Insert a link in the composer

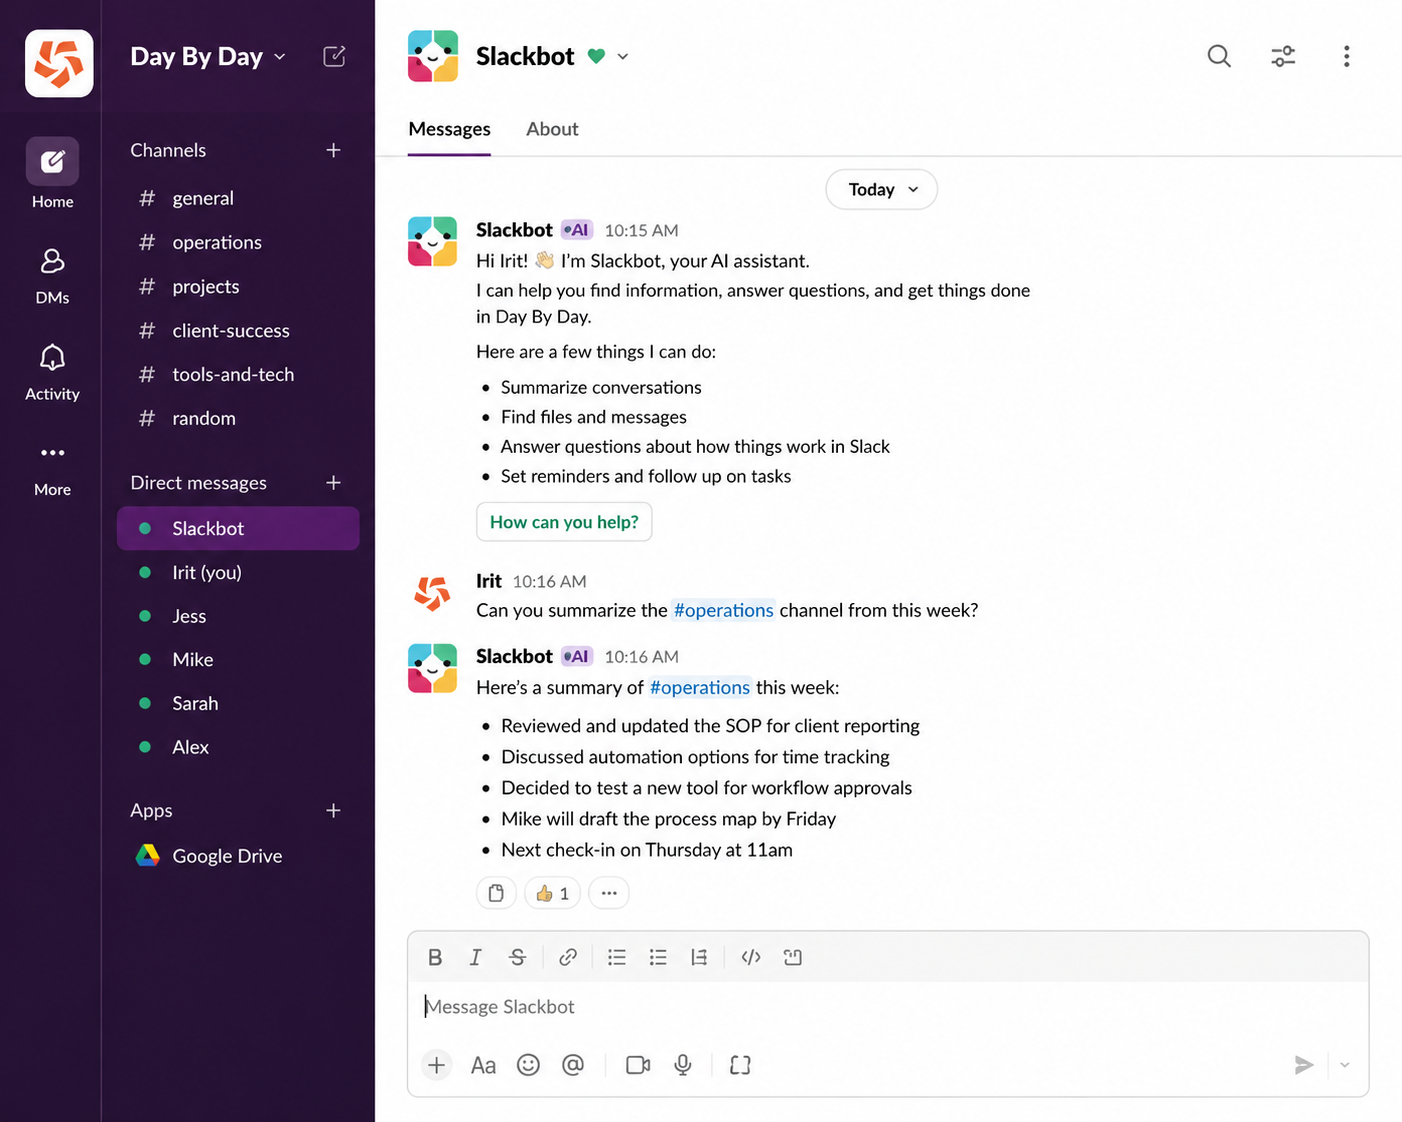point(568,957)
